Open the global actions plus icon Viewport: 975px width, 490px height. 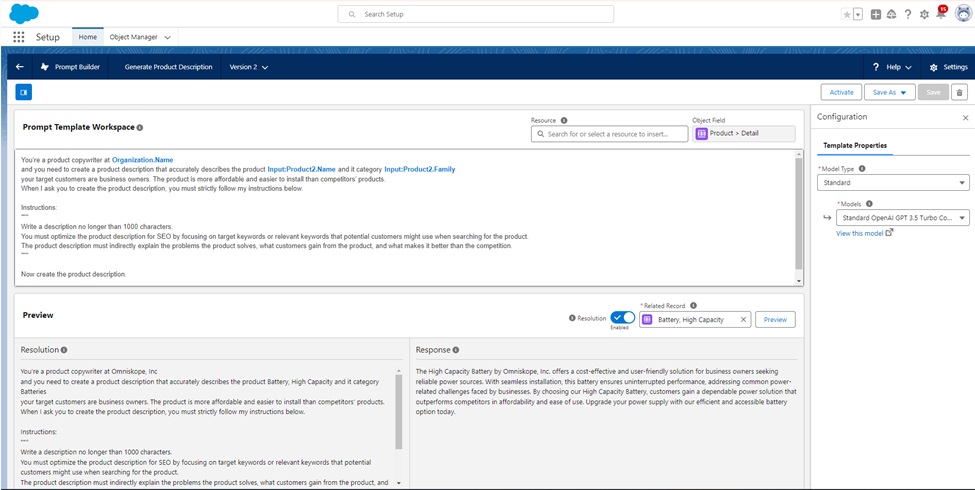click(876, 14)
